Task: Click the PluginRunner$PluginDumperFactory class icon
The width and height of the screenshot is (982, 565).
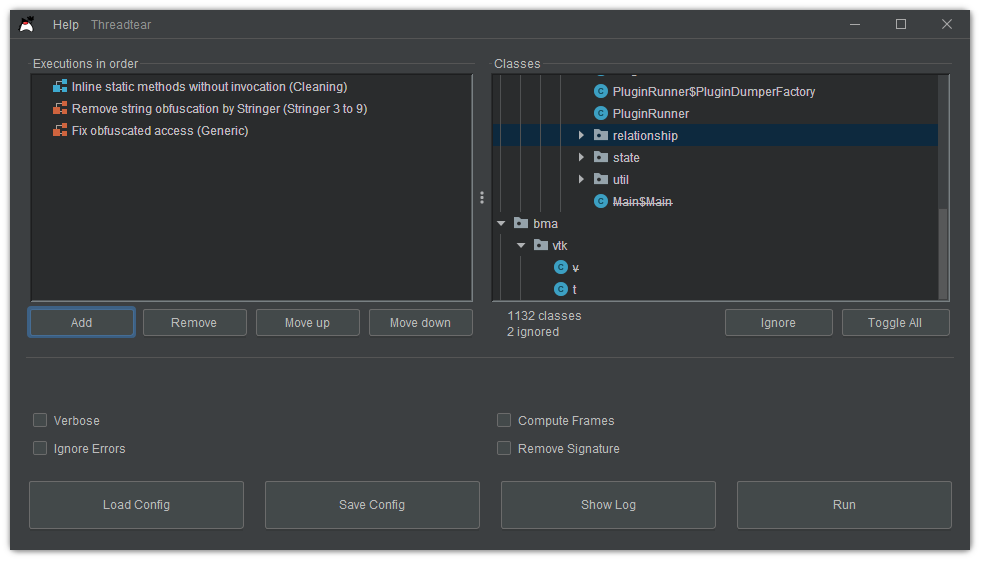Action: click(x=601, y=92)
